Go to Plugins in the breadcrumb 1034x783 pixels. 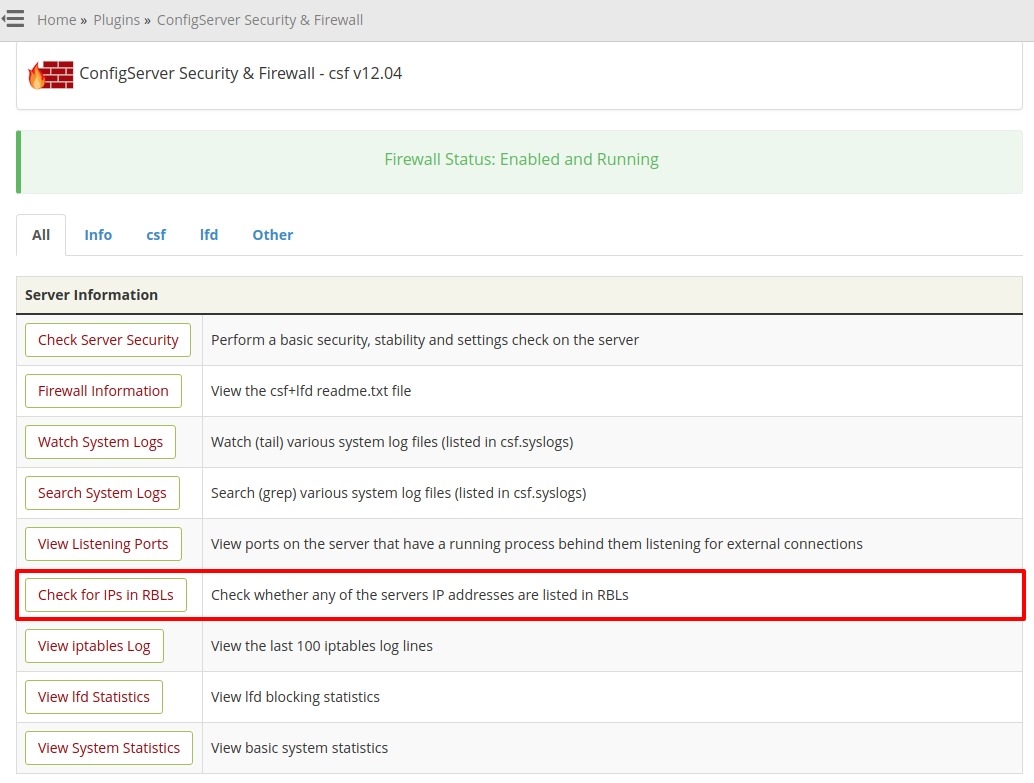pos(116,20)
